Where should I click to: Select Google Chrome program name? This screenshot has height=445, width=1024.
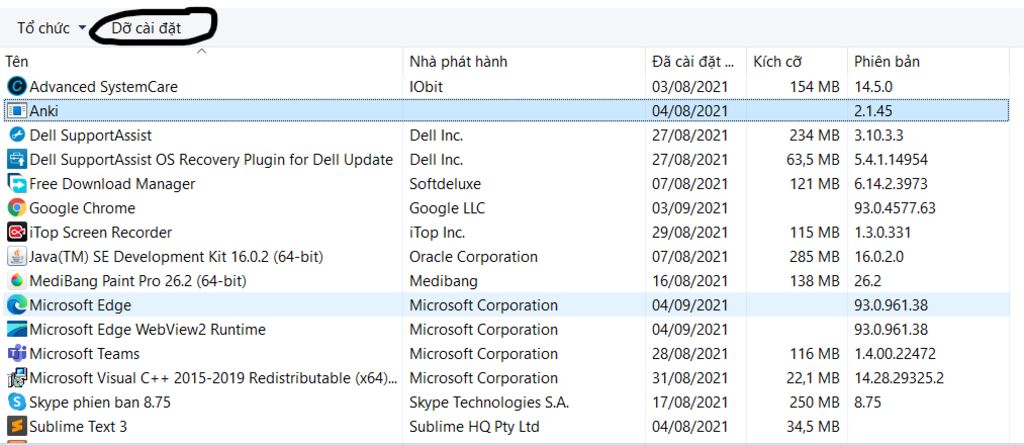click(x=82, y=208)
